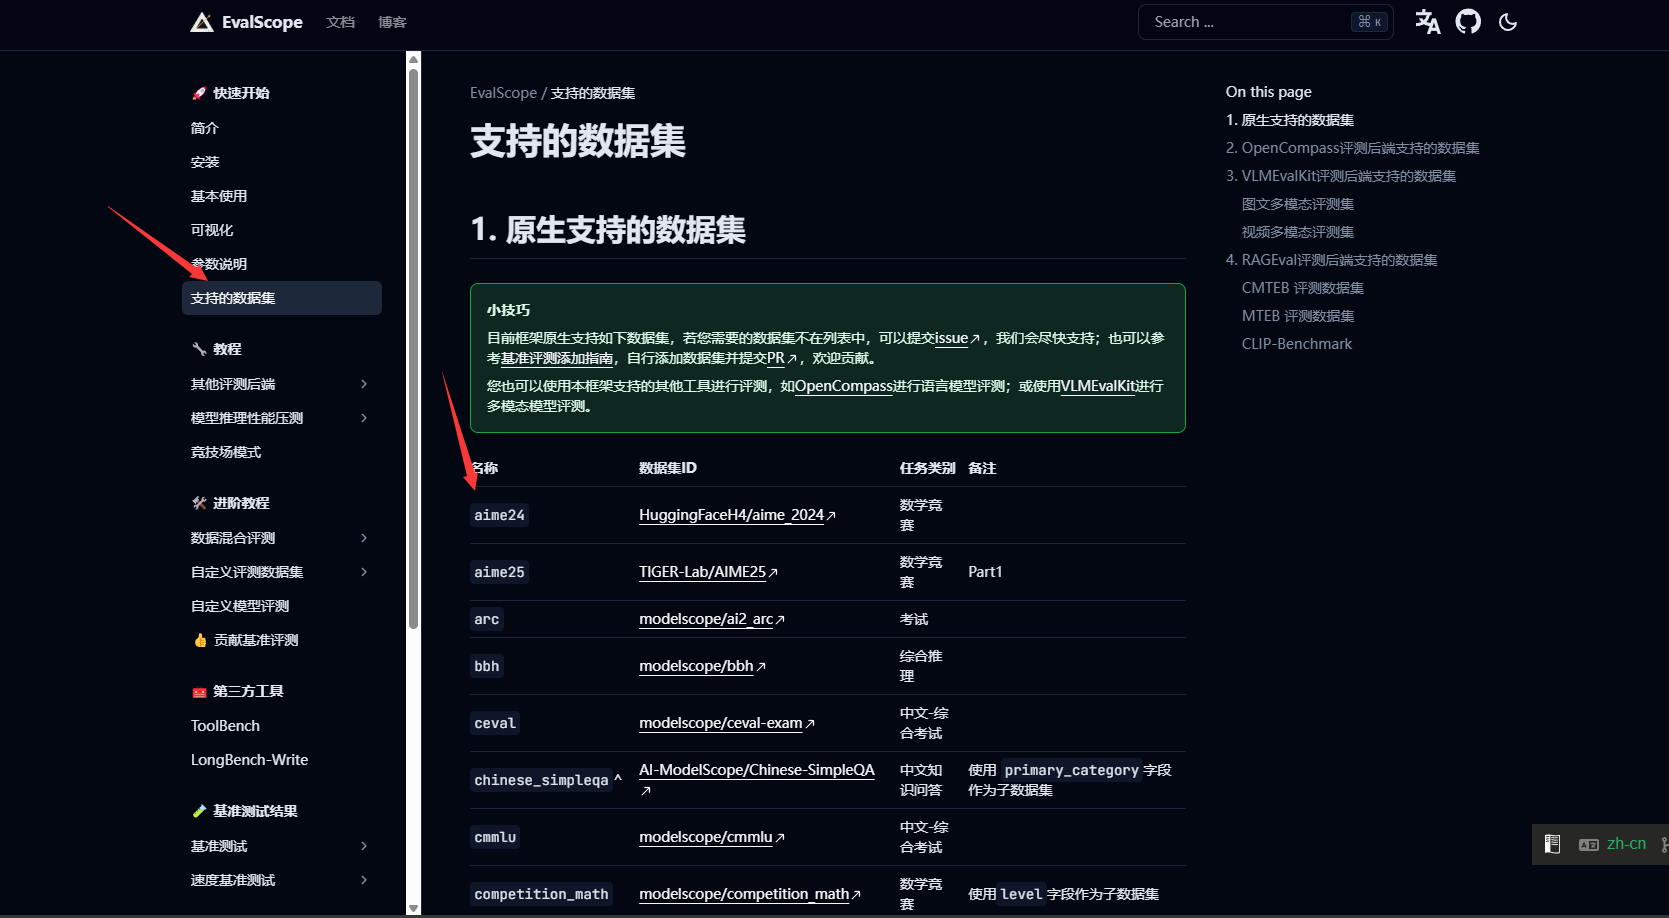
Task: Open the HuggingFaceH4/aime_2024 dataset link
Action: pyautogui.click(x=731, y=515)
